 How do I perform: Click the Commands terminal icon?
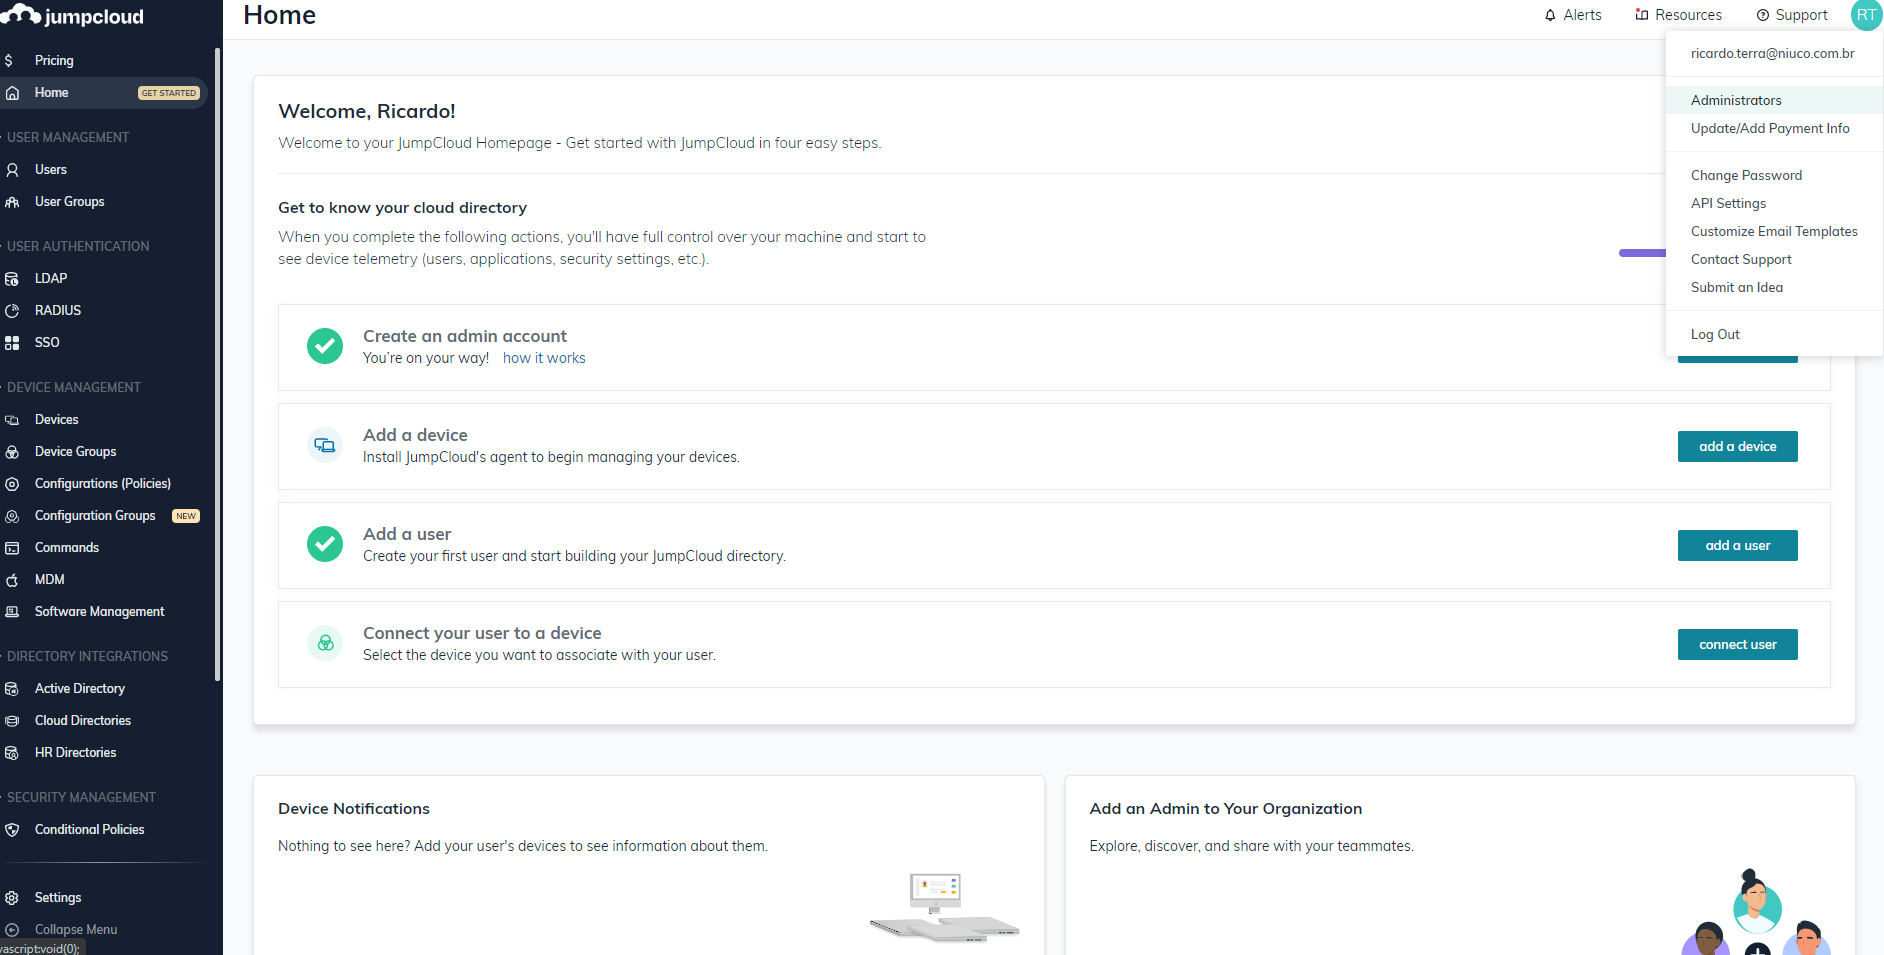pyautogui.click(x=12, y=548)
